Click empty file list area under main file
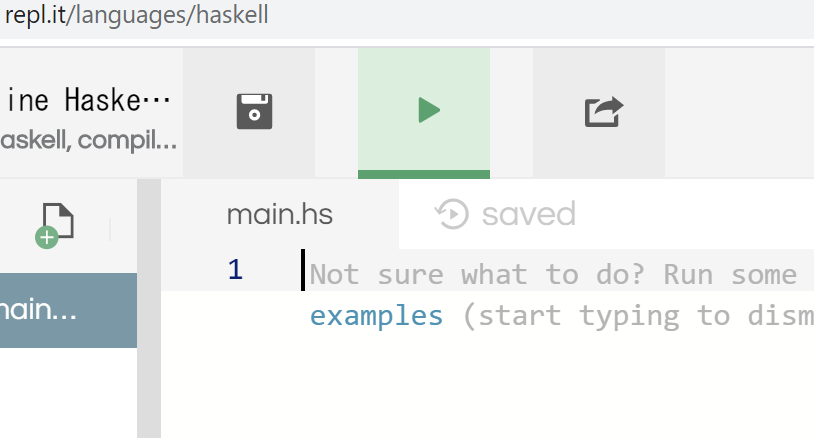814x438 pixels. pos(69,393)
